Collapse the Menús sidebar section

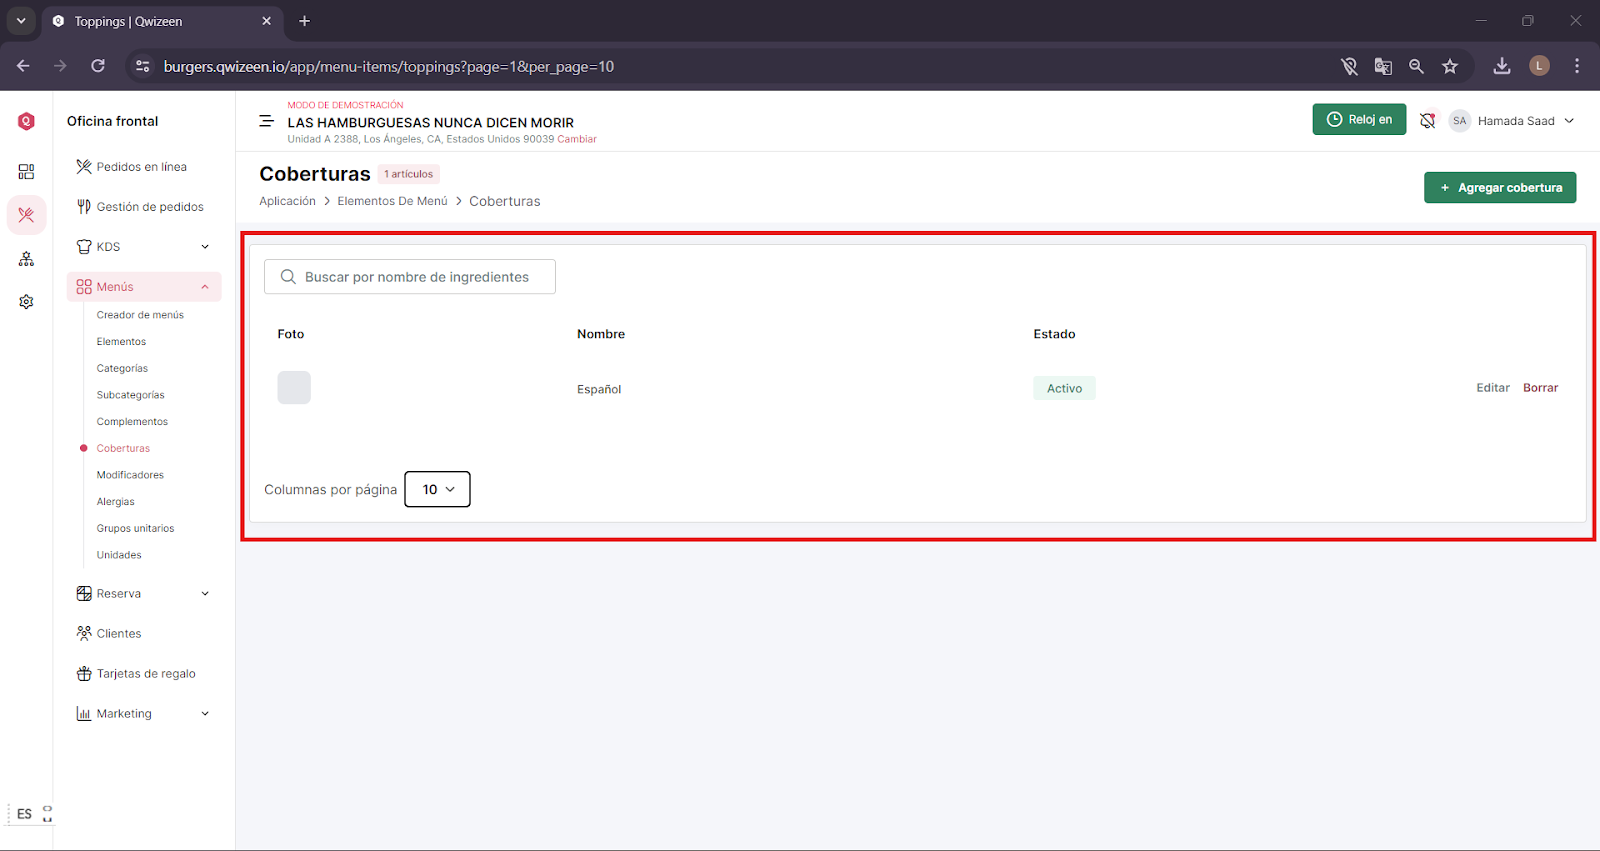tap(144, 287)
